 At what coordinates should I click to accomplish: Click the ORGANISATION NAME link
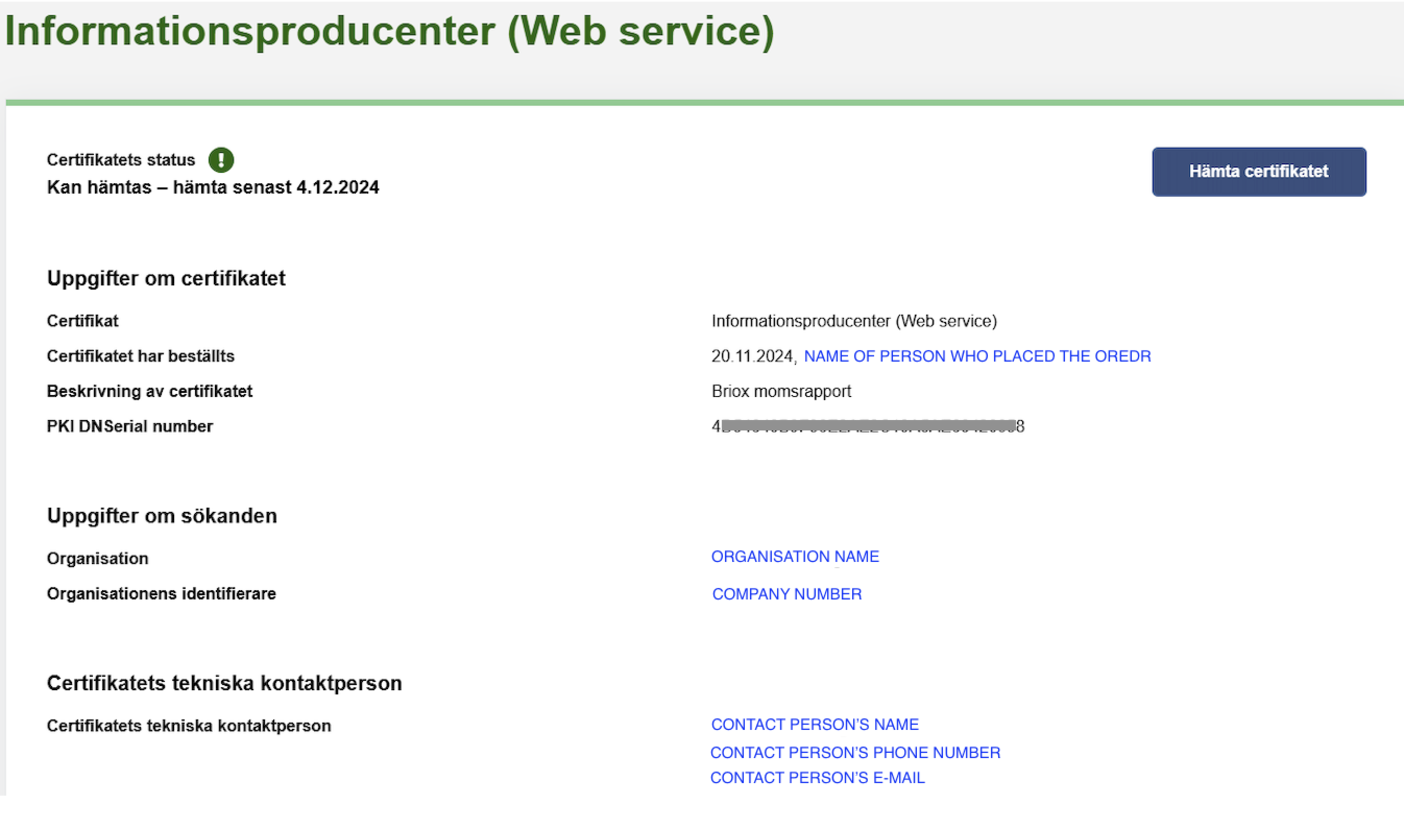click(x=795, y=557)
